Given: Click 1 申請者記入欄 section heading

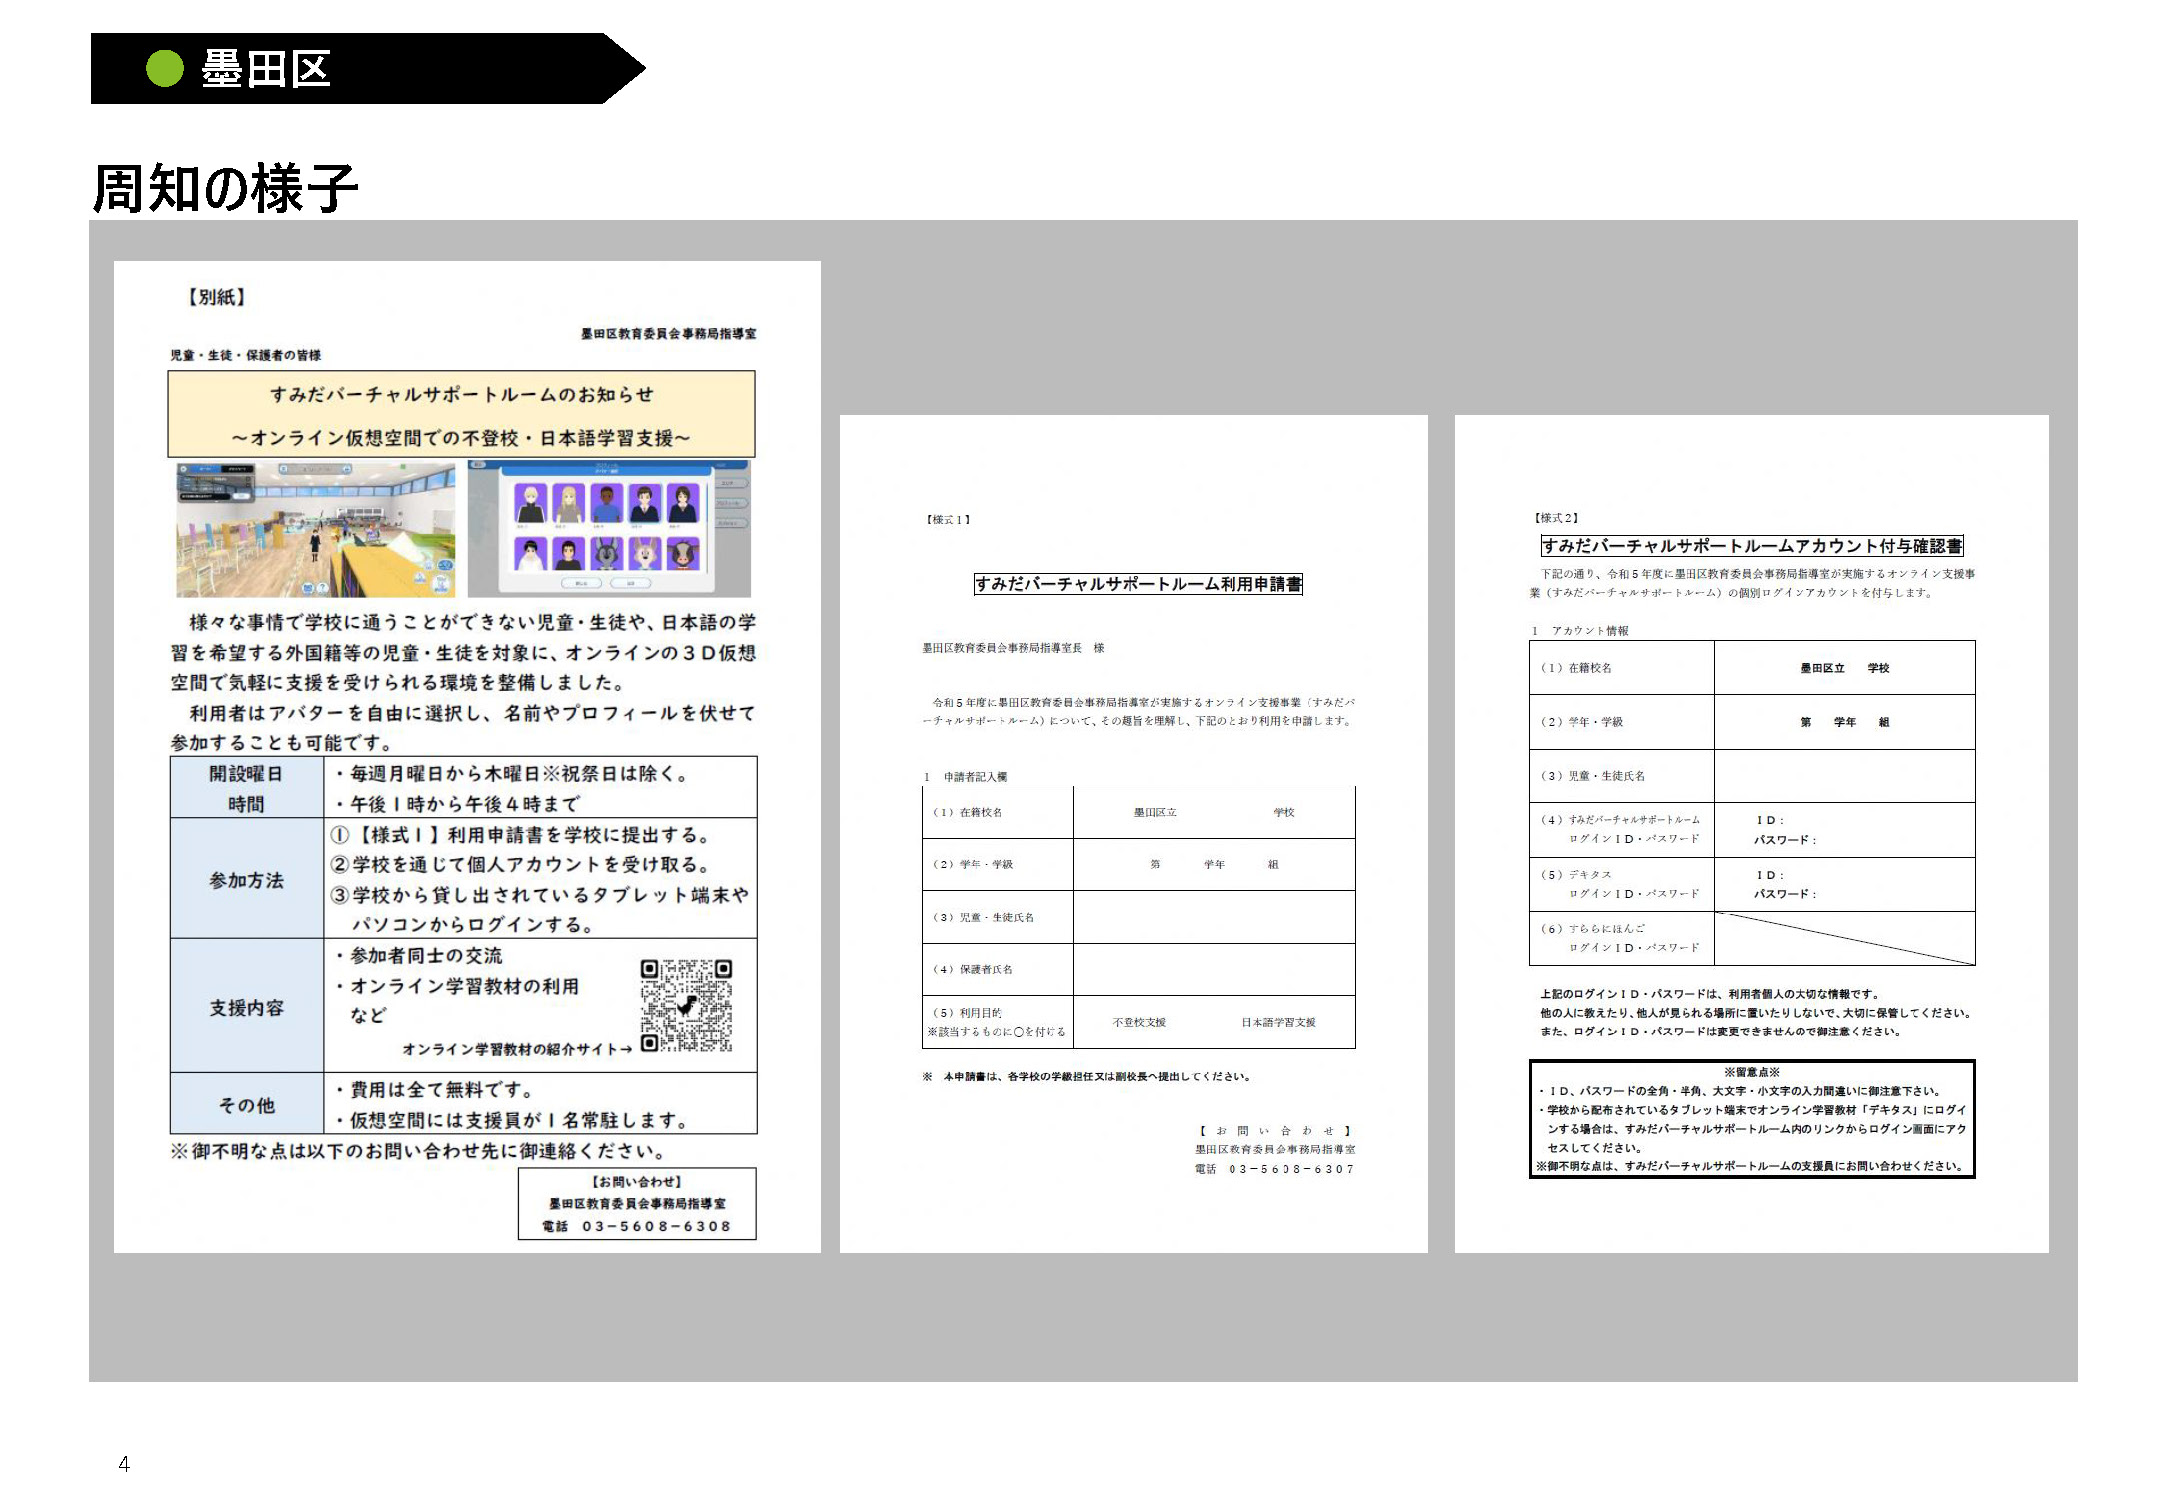Looking at the screenshot, I should point(966,777).
